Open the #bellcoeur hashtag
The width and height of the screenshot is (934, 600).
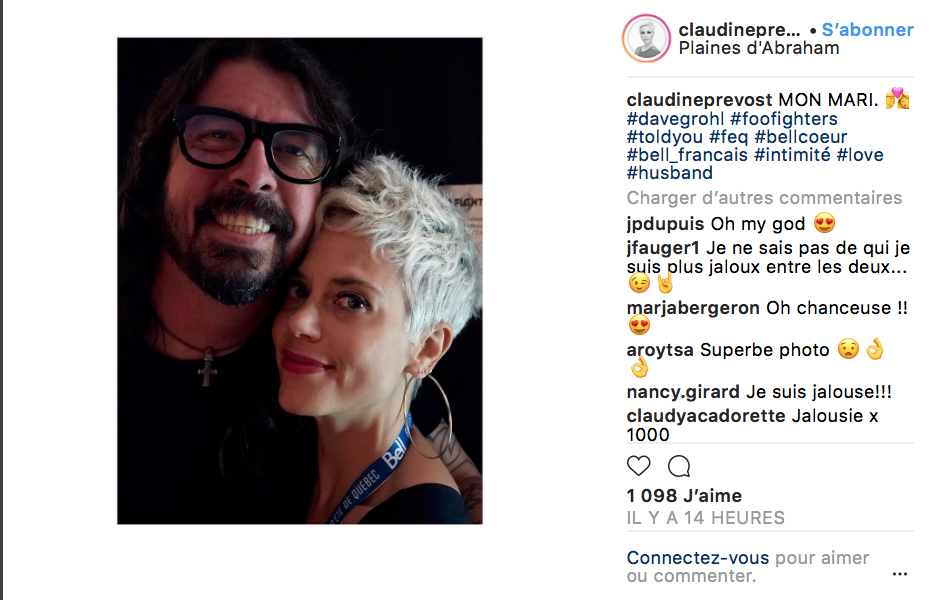[x=801, y=137]
